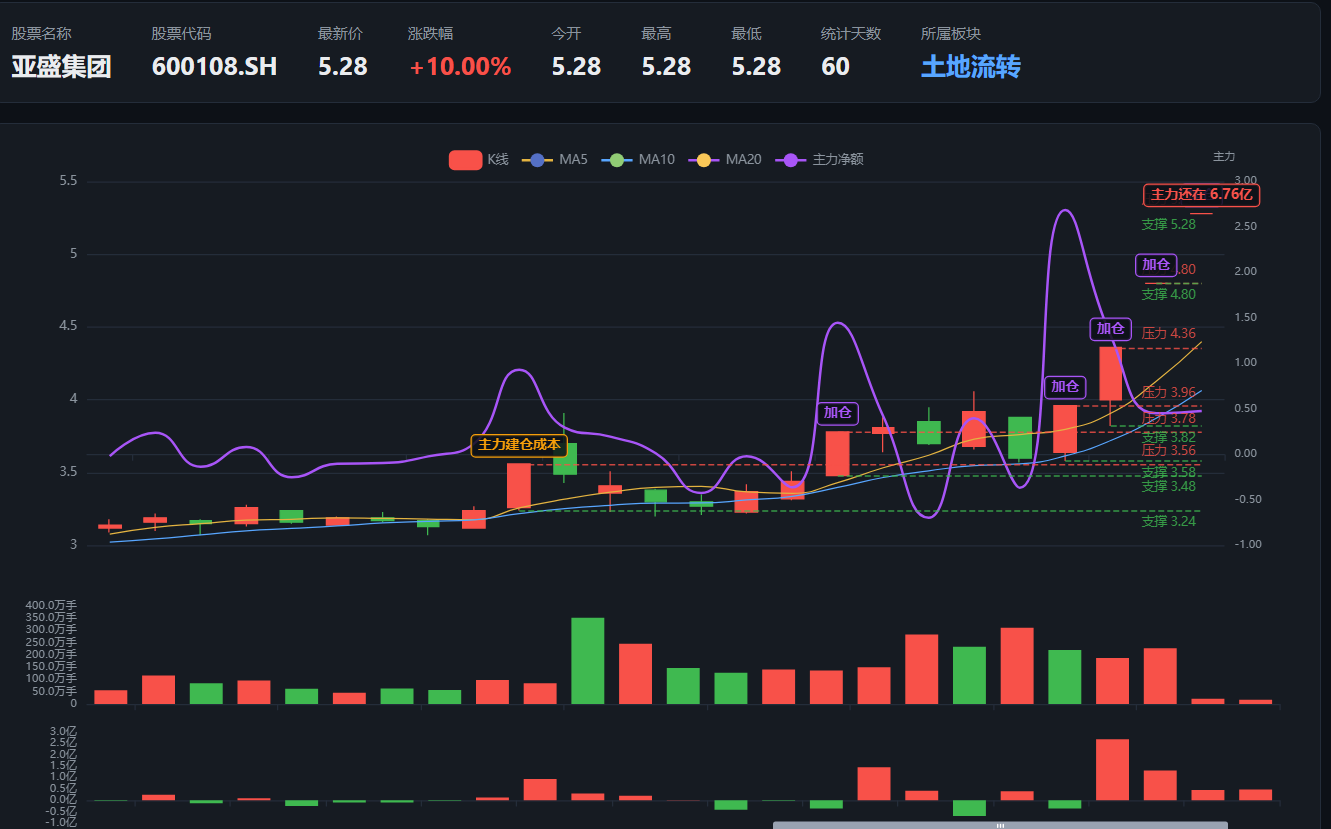Click the 支撑 3.82 level label

point(1168,437)
